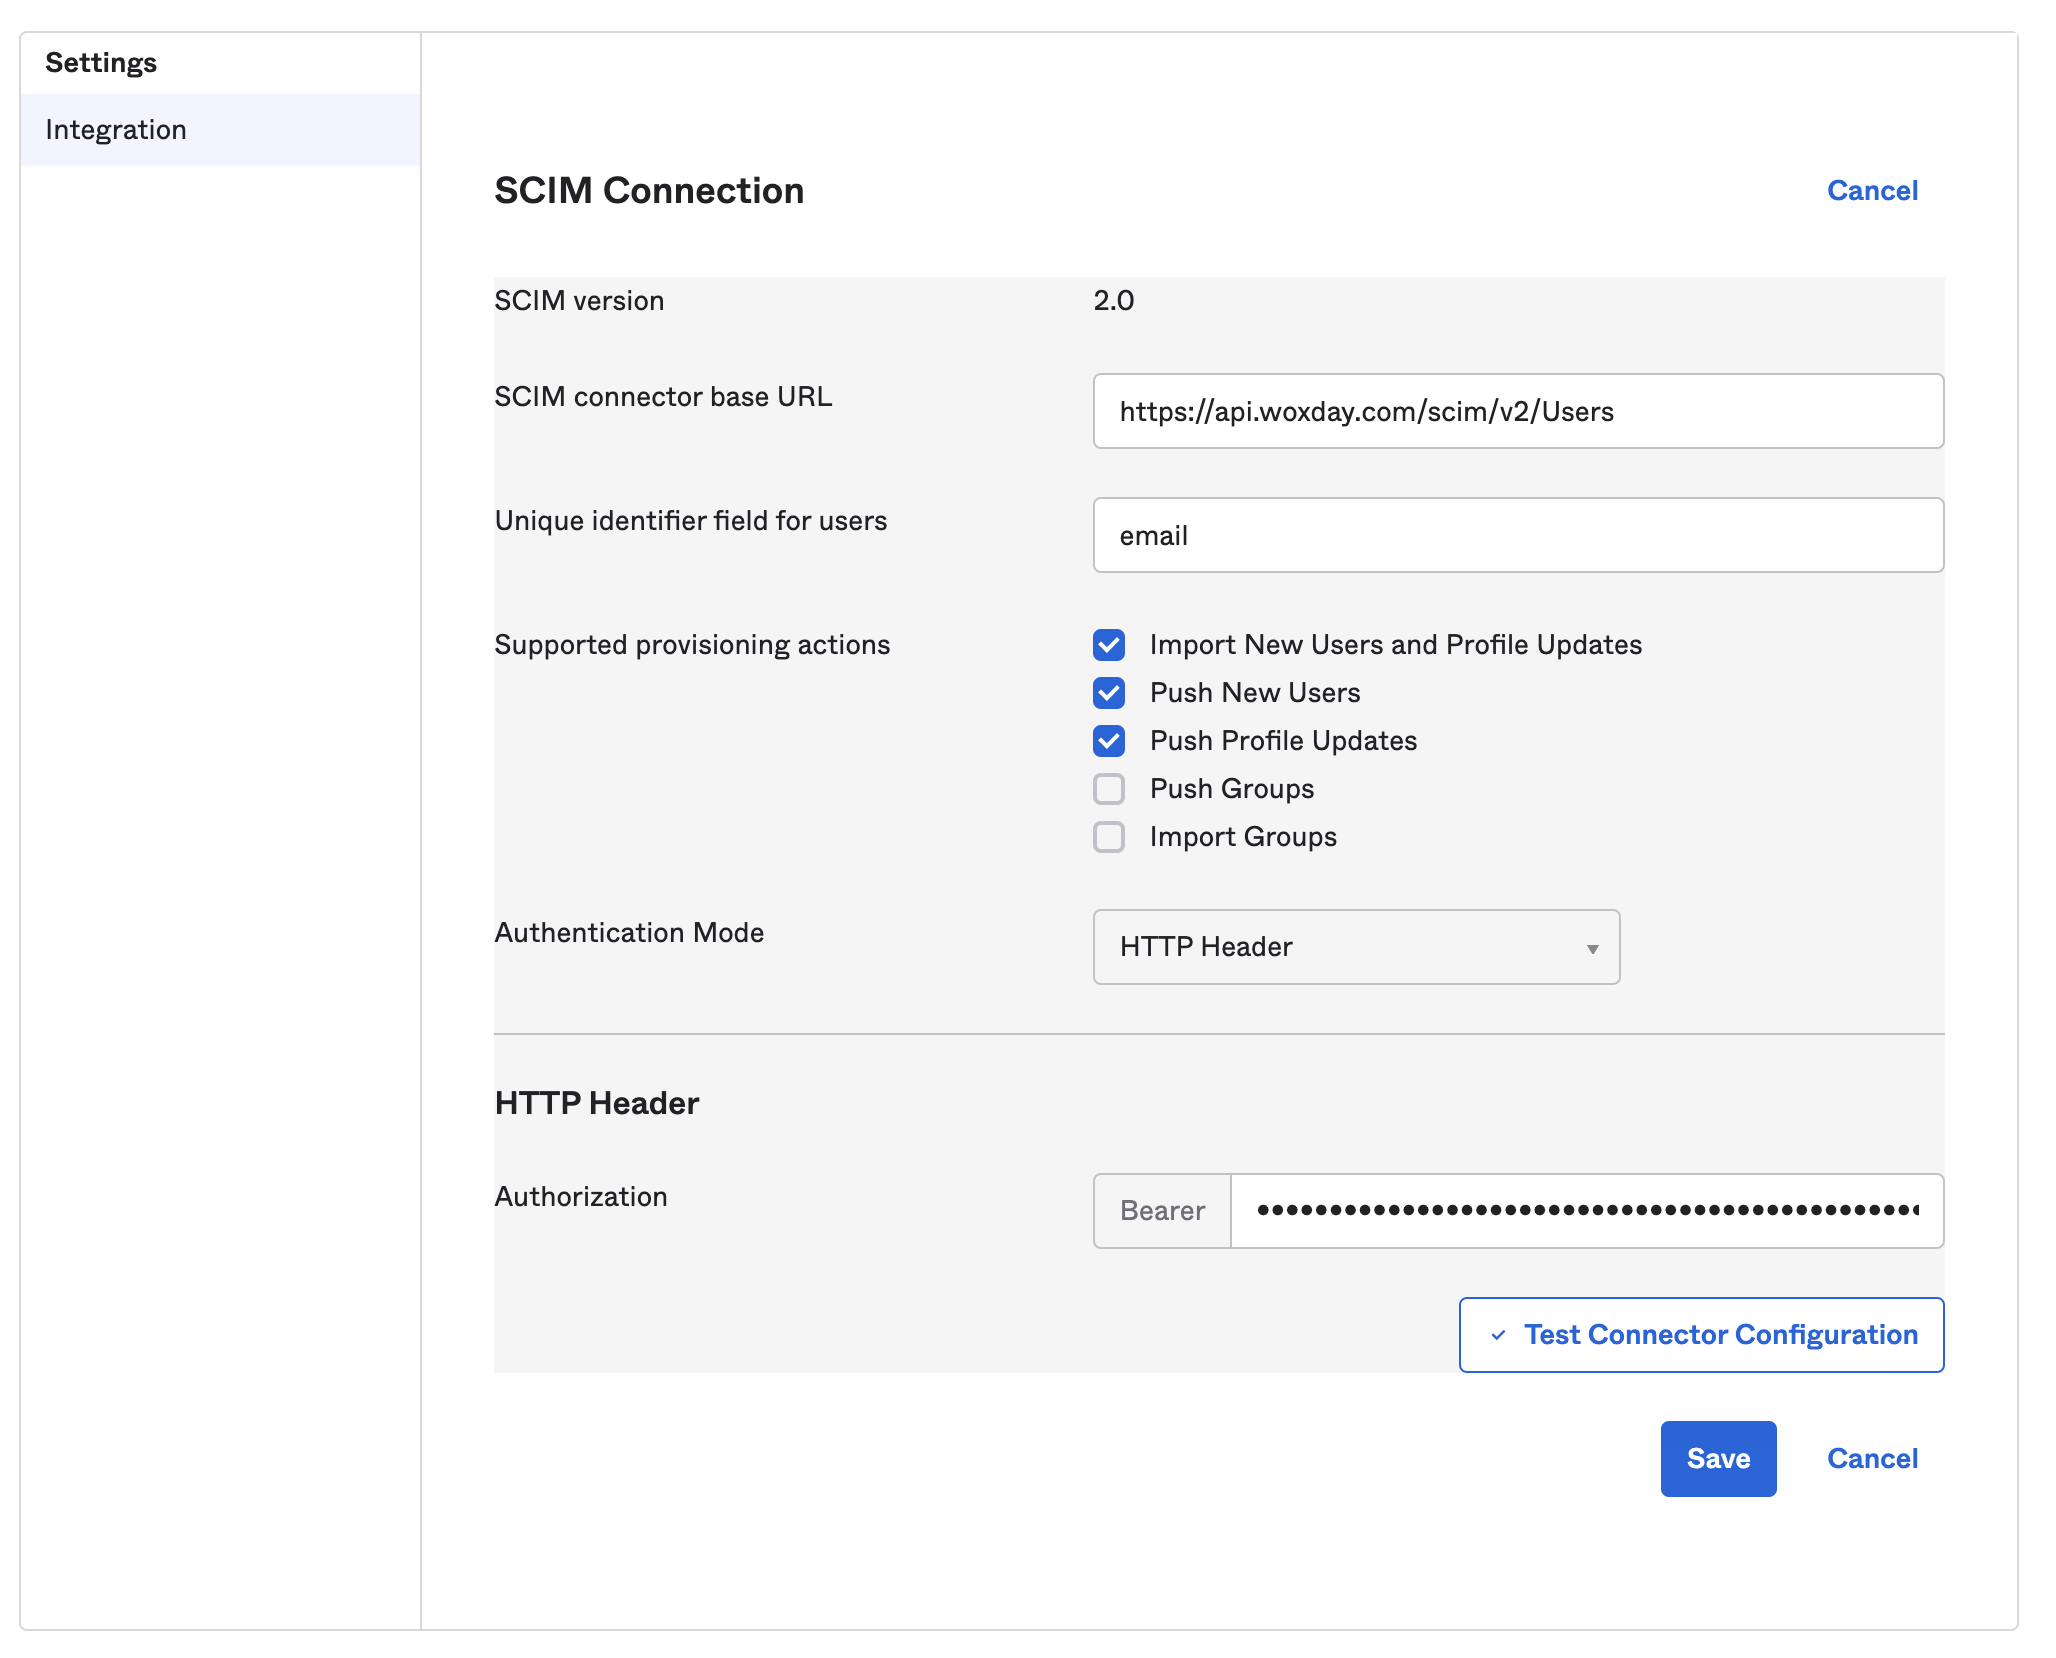Save the SCIM connection settings

tap(1718, 1459)
